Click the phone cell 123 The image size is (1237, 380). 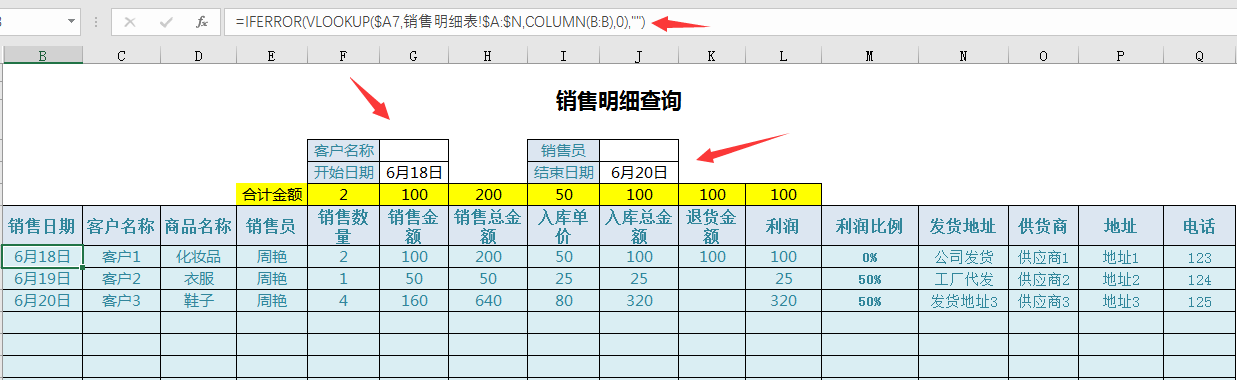pyautogui.click(x=1199, y=256)
